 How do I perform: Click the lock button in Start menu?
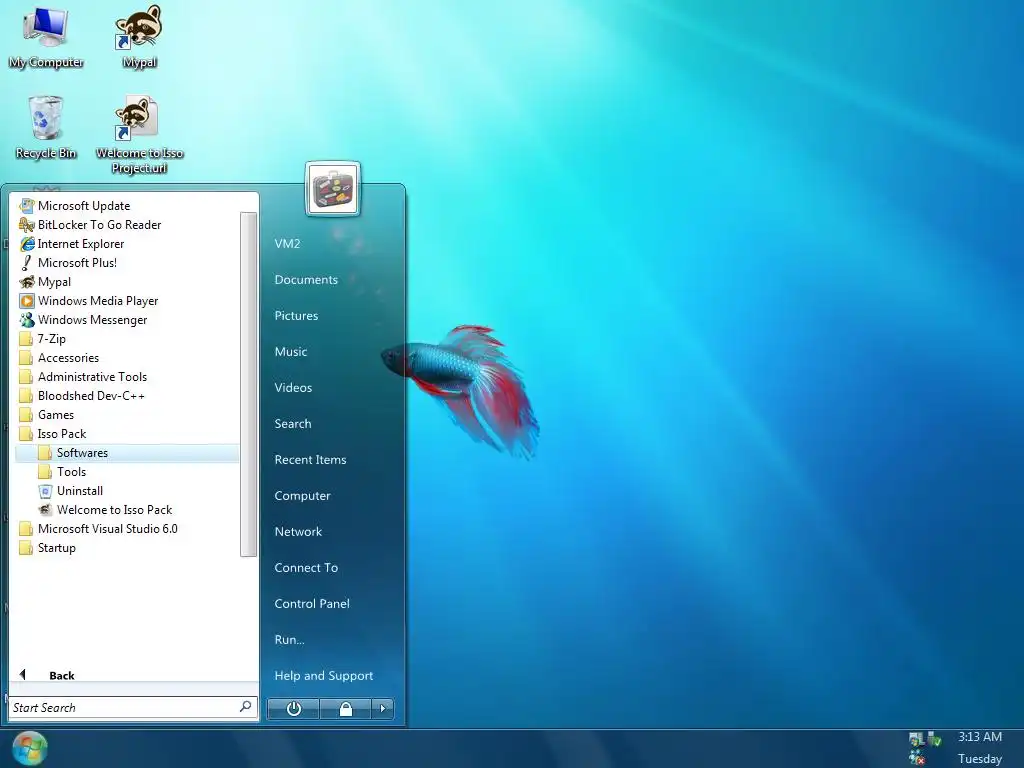(x=345, y=709)
